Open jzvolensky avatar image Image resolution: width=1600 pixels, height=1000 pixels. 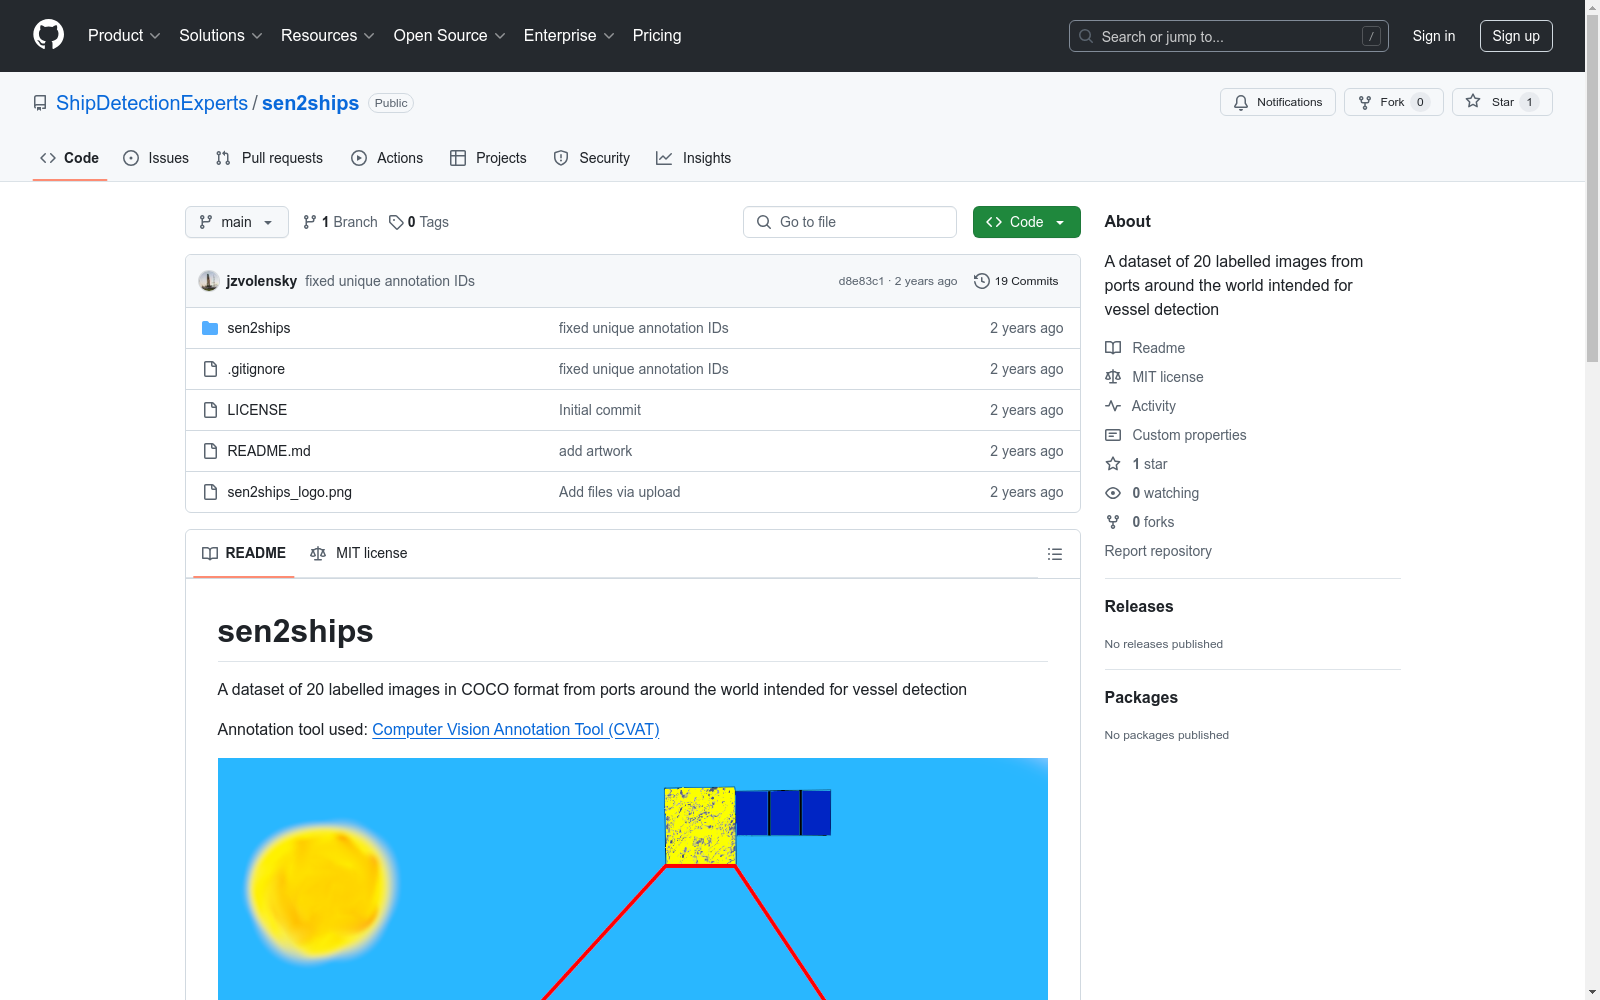[x=209, y=281]
